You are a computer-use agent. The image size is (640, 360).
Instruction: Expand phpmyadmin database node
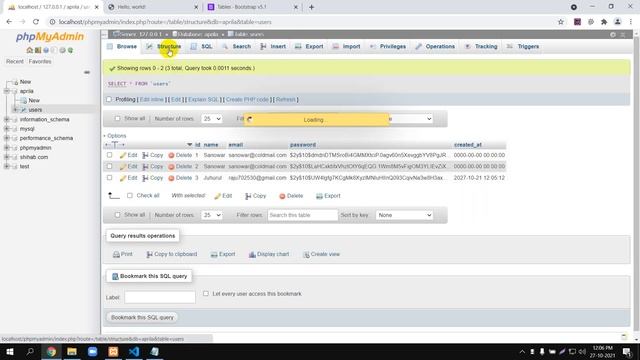tap(7, 148)
